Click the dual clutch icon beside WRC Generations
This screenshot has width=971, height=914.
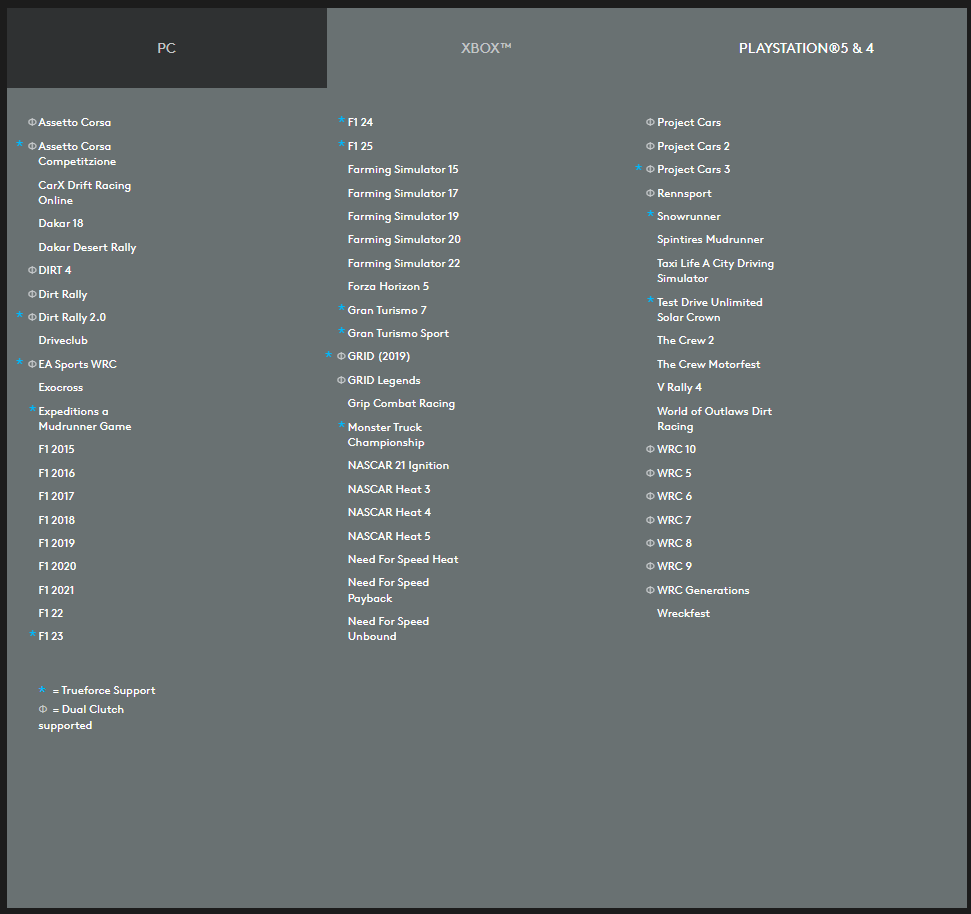pyautogui.click(x=650, y=590)
